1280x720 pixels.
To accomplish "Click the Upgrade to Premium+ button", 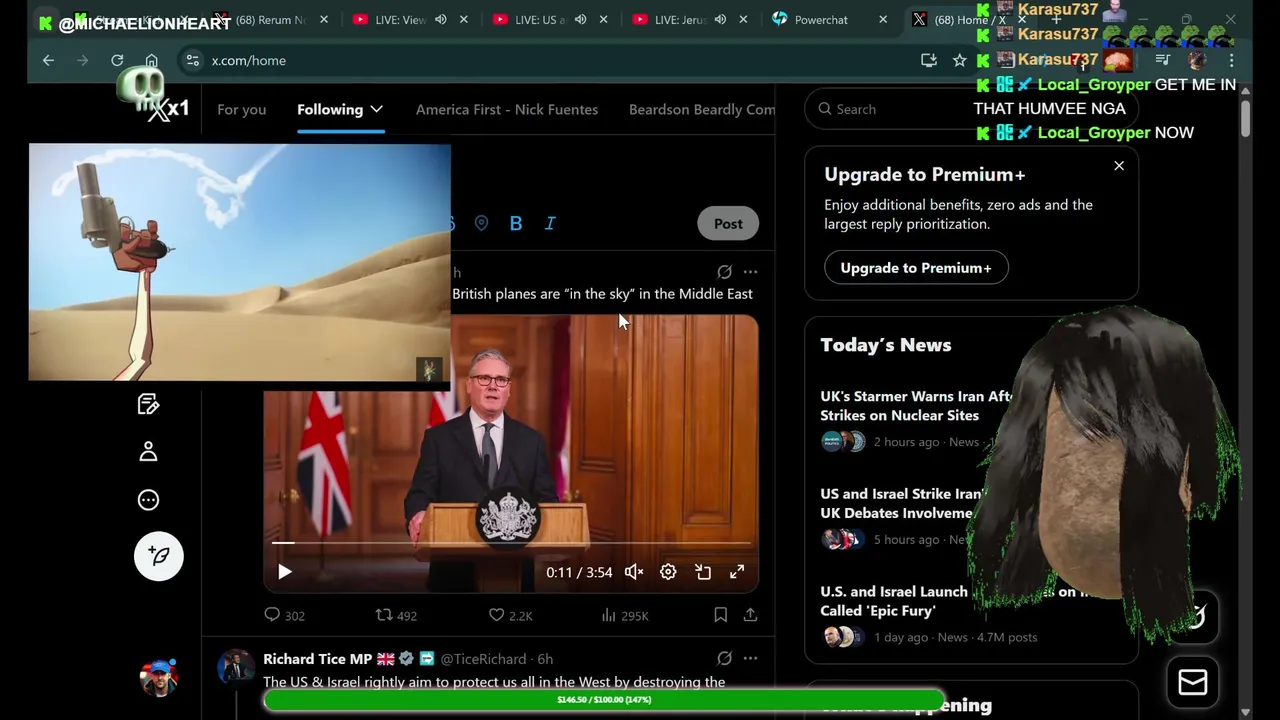I will [x=916, y=268].
